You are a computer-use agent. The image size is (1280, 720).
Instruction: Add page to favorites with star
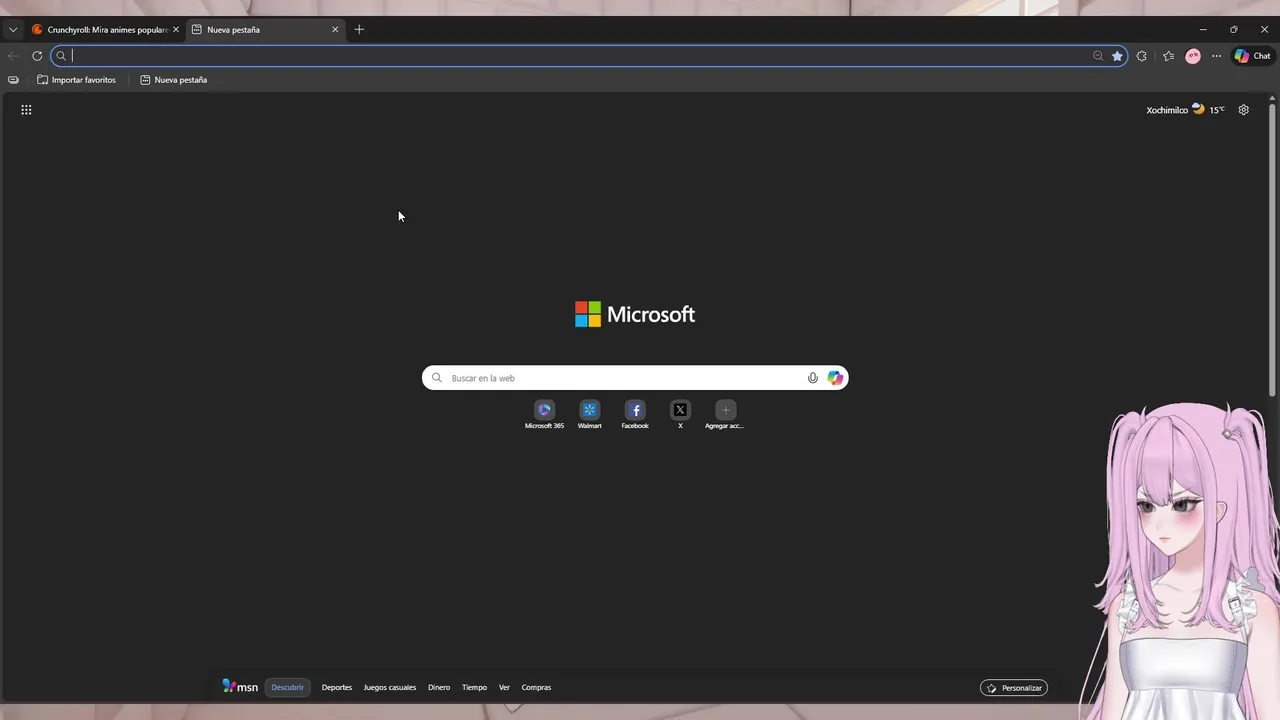point(1117,56)
